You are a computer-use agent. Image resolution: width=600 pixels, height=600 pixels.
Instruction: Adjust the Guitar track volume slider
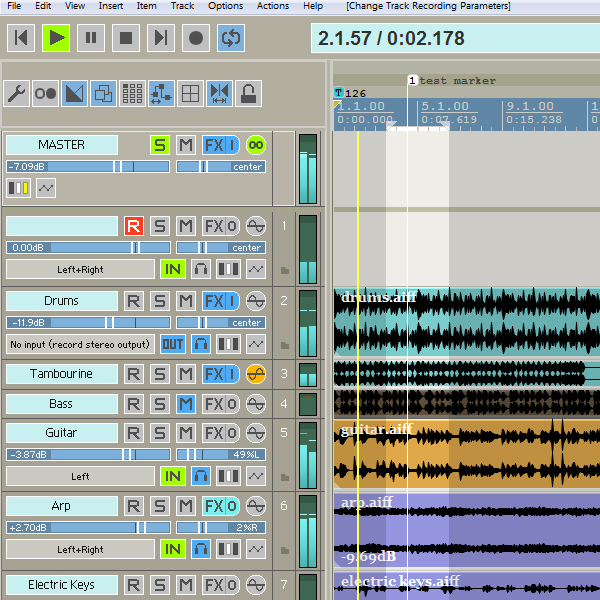(88, 454)
